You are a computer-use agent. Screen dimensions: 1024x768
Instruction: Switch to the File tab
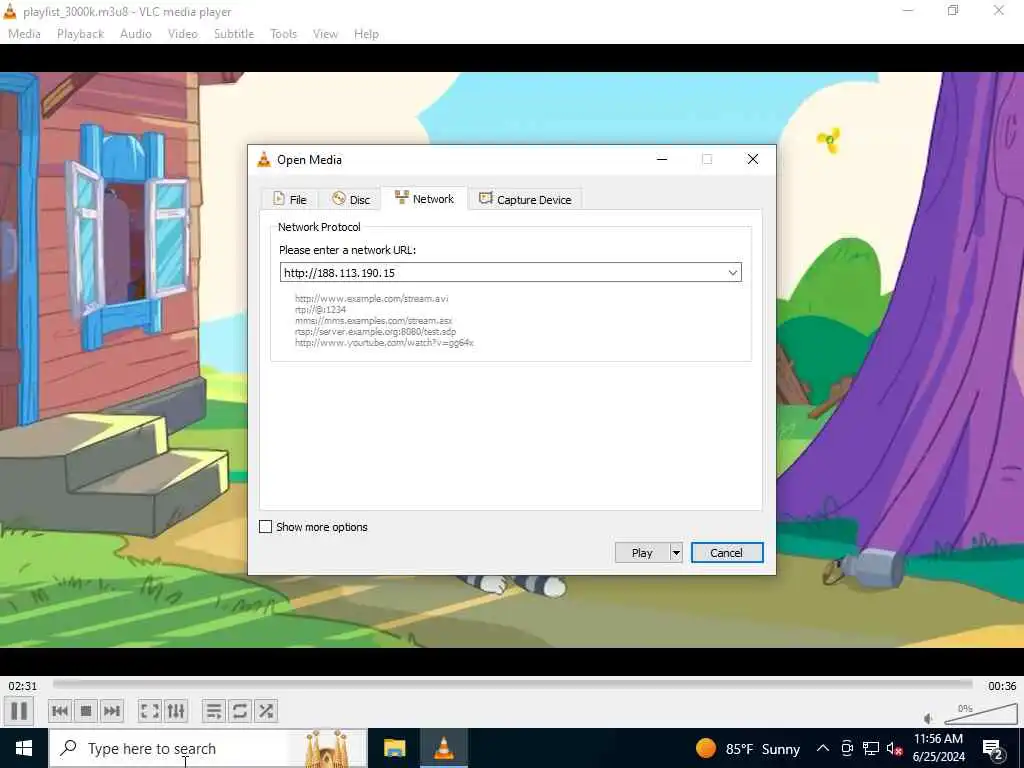(289, 199)
